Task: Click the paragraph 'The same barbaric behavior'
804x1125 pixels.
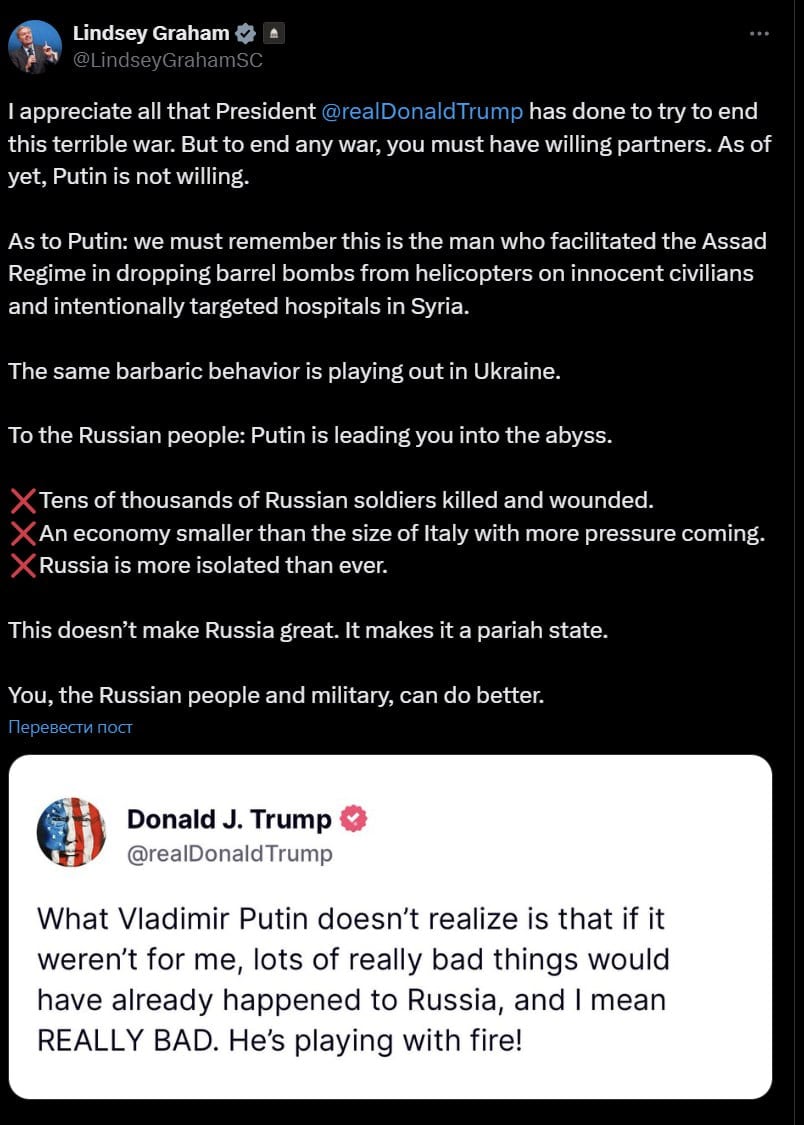Action: tap(284, 371)
